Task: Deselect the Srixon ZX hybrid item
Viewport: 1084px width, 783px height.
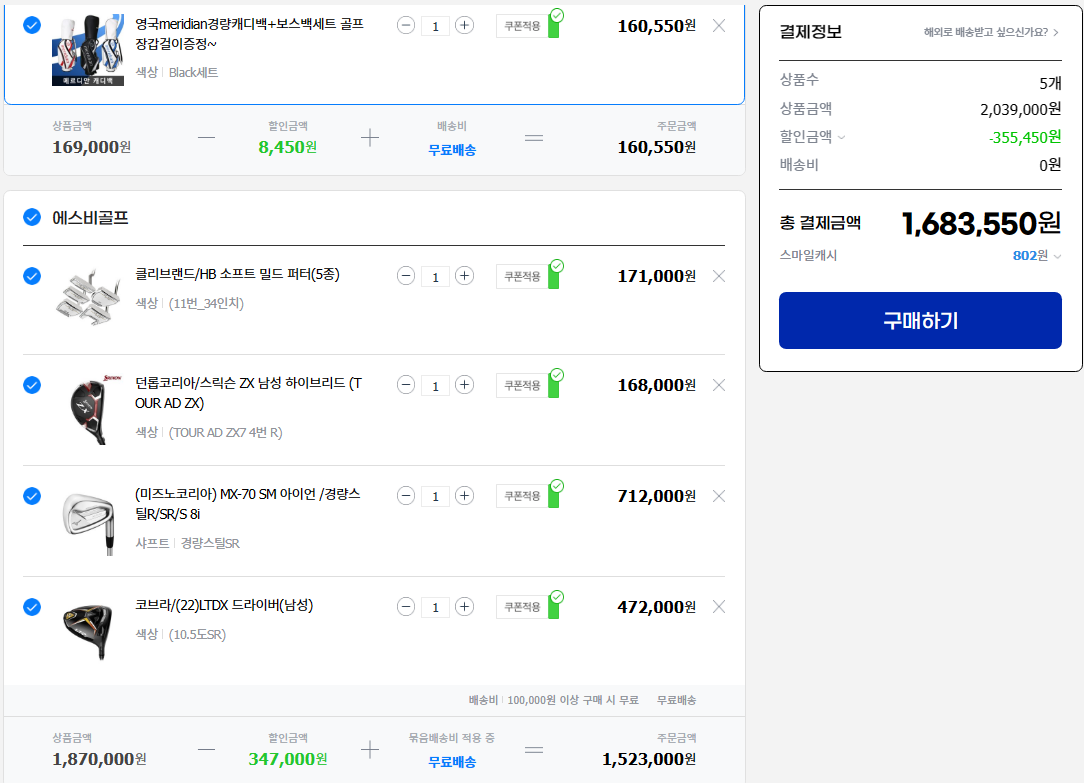Action: tap(32, 385)
